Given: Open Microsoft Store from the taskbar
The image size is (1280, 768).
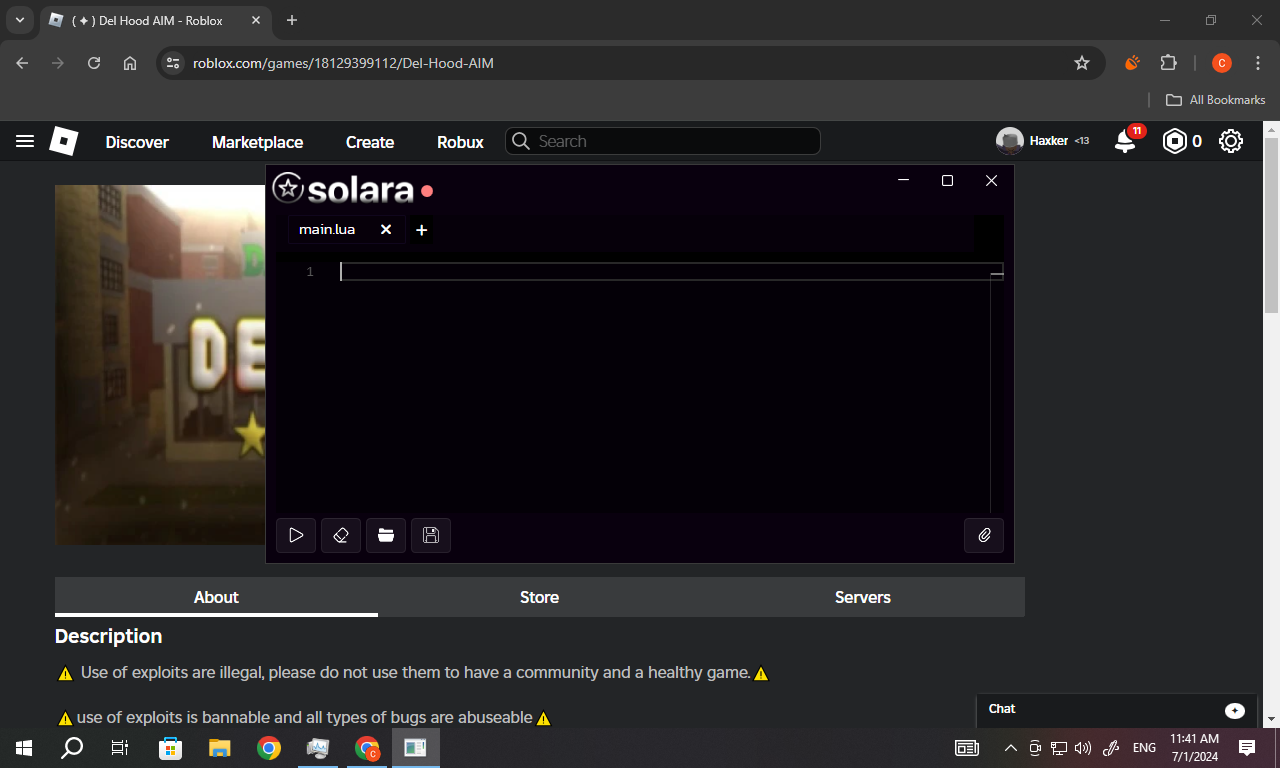Looking at the screenshot, I should (171, 748).
